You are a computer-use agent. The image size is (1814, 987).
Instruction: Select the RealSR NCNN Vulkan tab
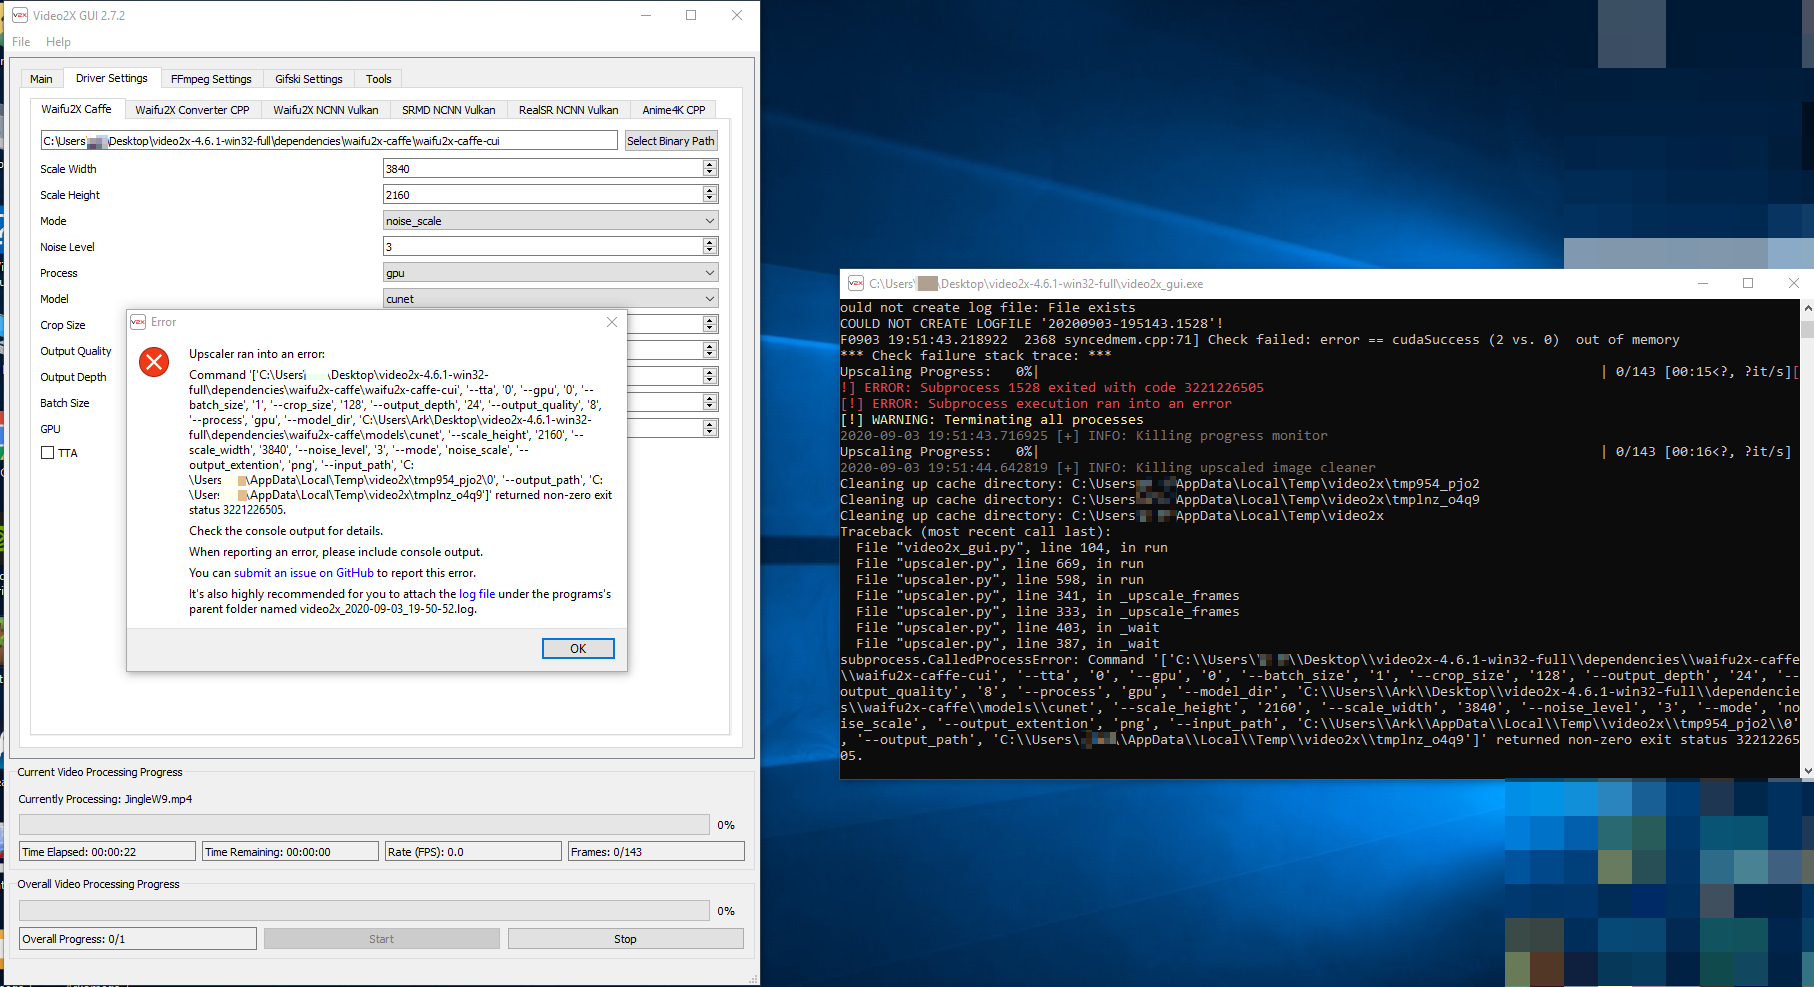click(x=569, y=110)
